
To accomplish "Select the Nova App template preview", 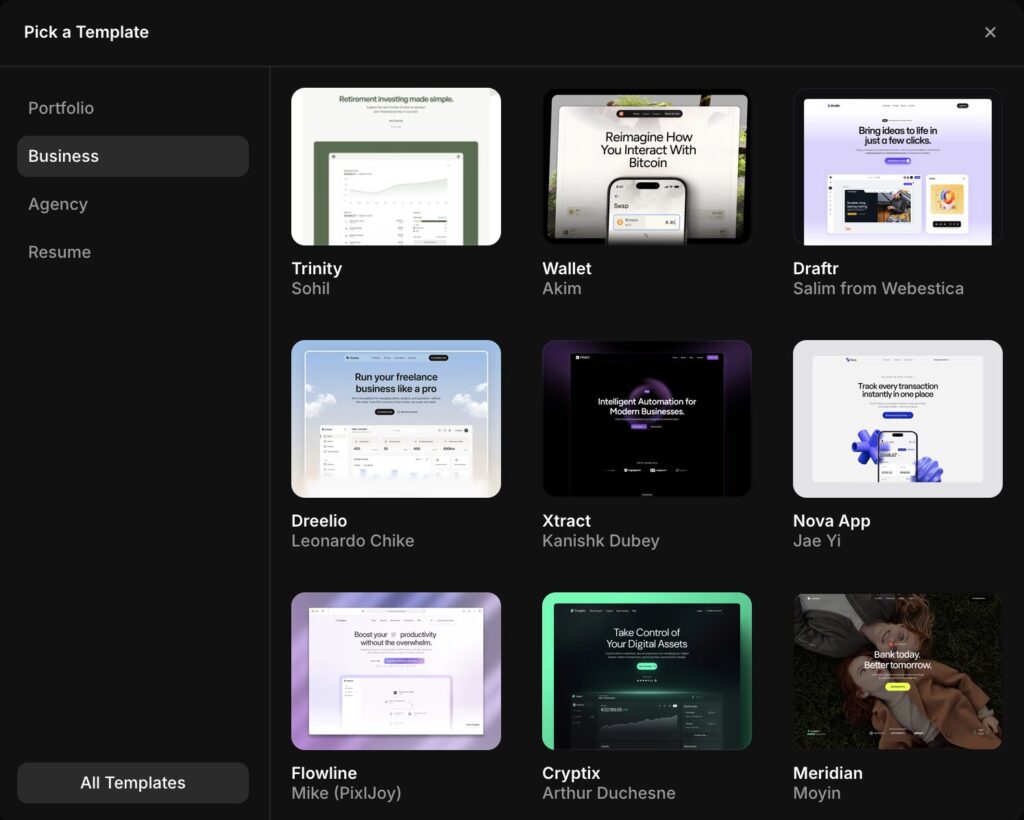I will [897, 419].
